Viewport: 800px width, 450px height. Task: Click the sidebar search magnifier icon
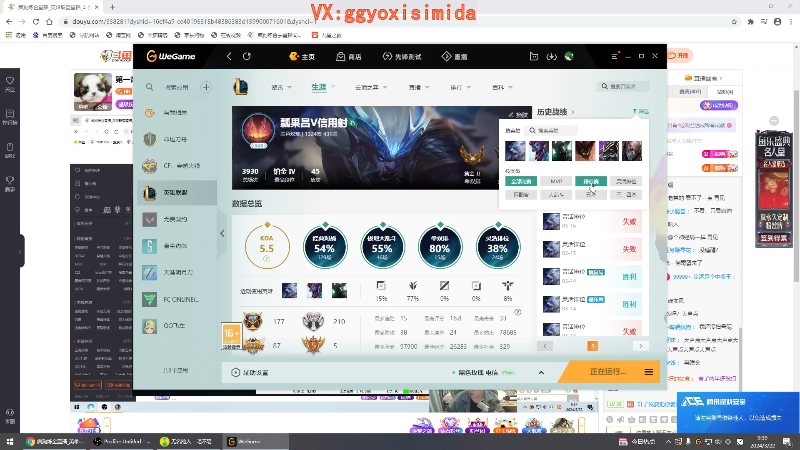pos(149,87)
